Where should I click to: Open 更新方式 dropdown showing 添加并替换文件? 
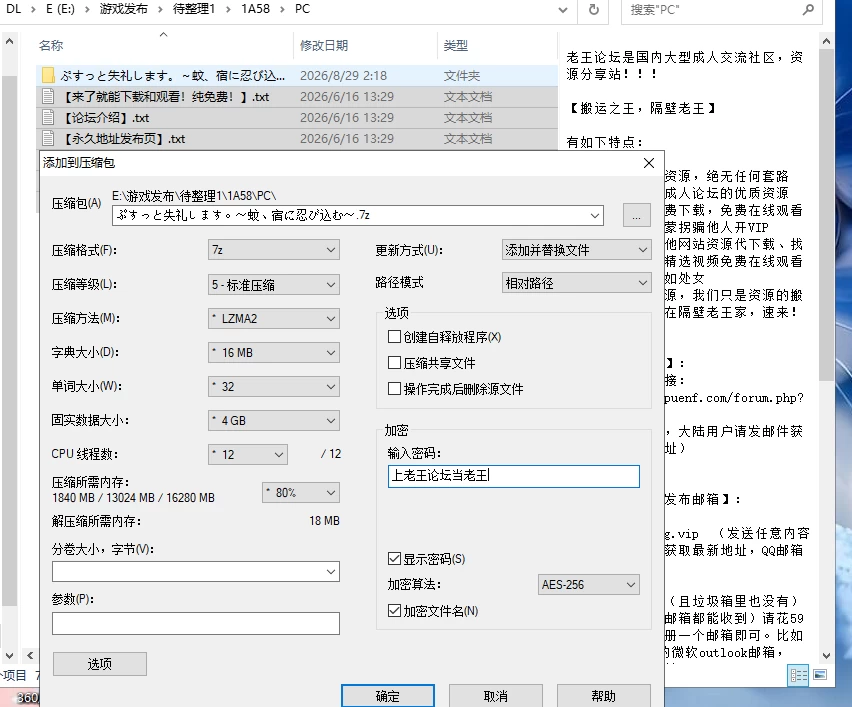[577, 250]
